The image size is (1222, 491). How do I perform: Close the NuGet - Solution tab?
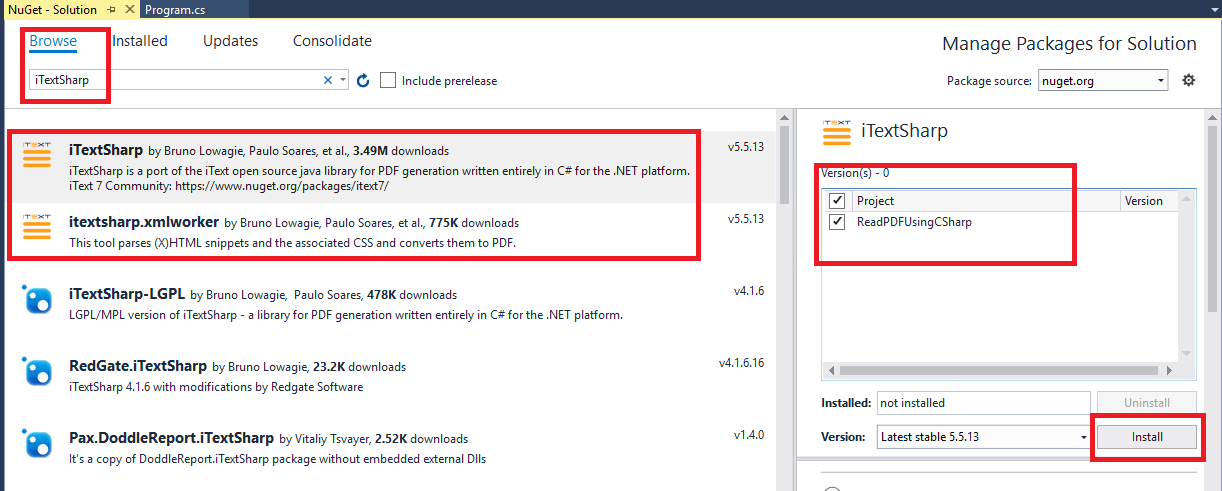point(129,9)
